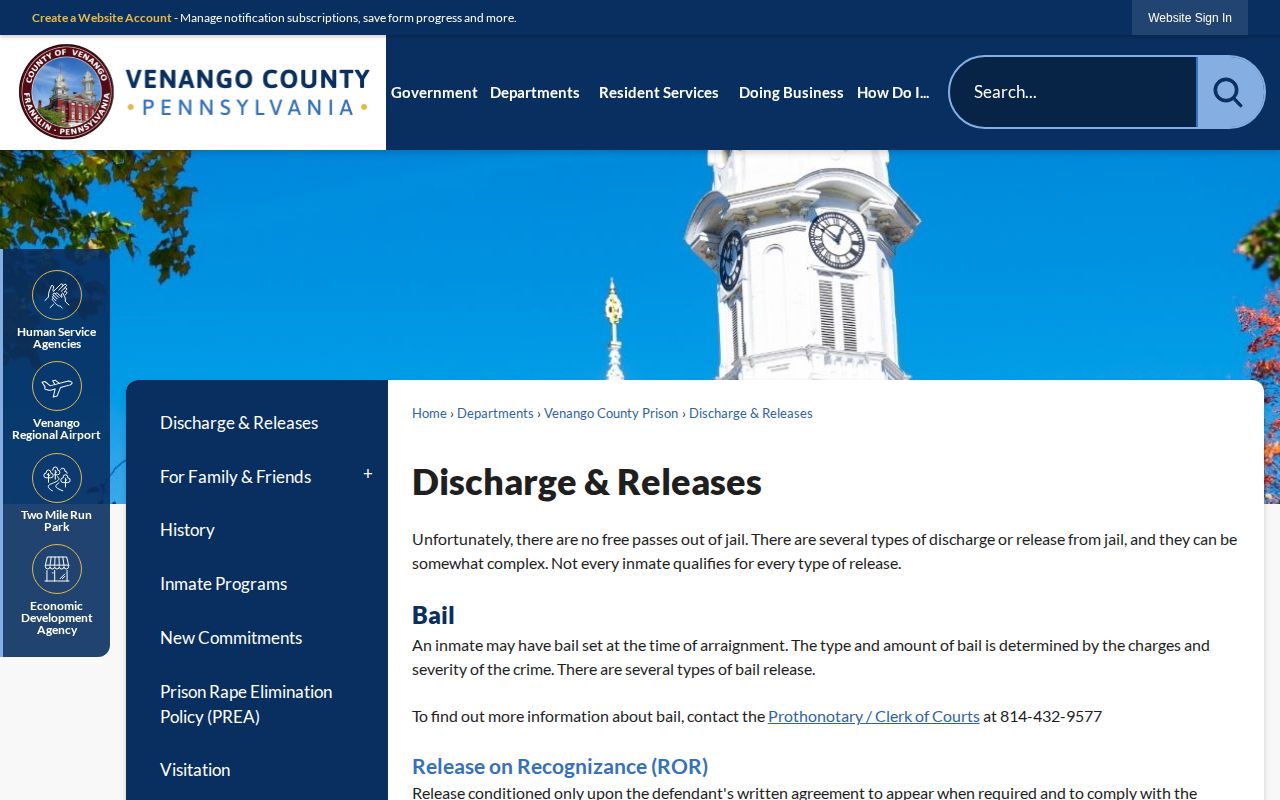Open the Resident Services menu
The width and height of the screenshot is (1280, 800).
coord(659,92)
